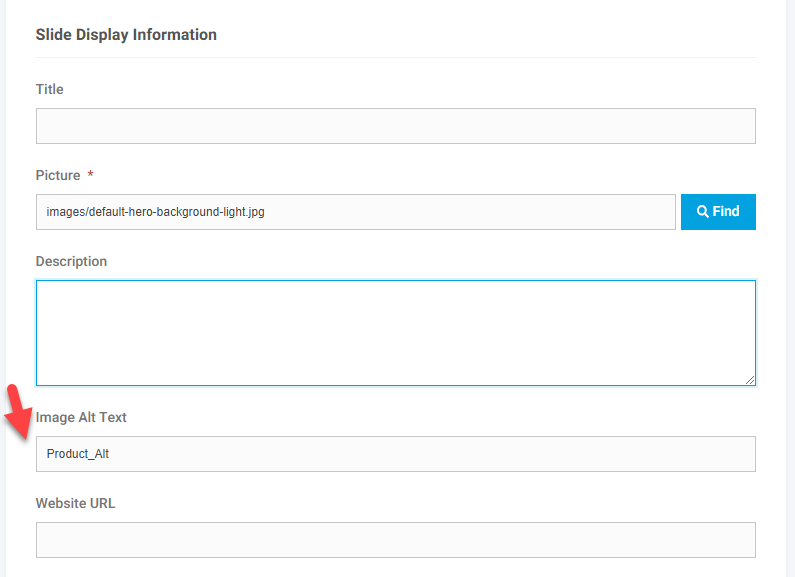Click the textarea resize grip in Description
The height and width of the screenshot is (577, 795).
click(x=750, y=380)
